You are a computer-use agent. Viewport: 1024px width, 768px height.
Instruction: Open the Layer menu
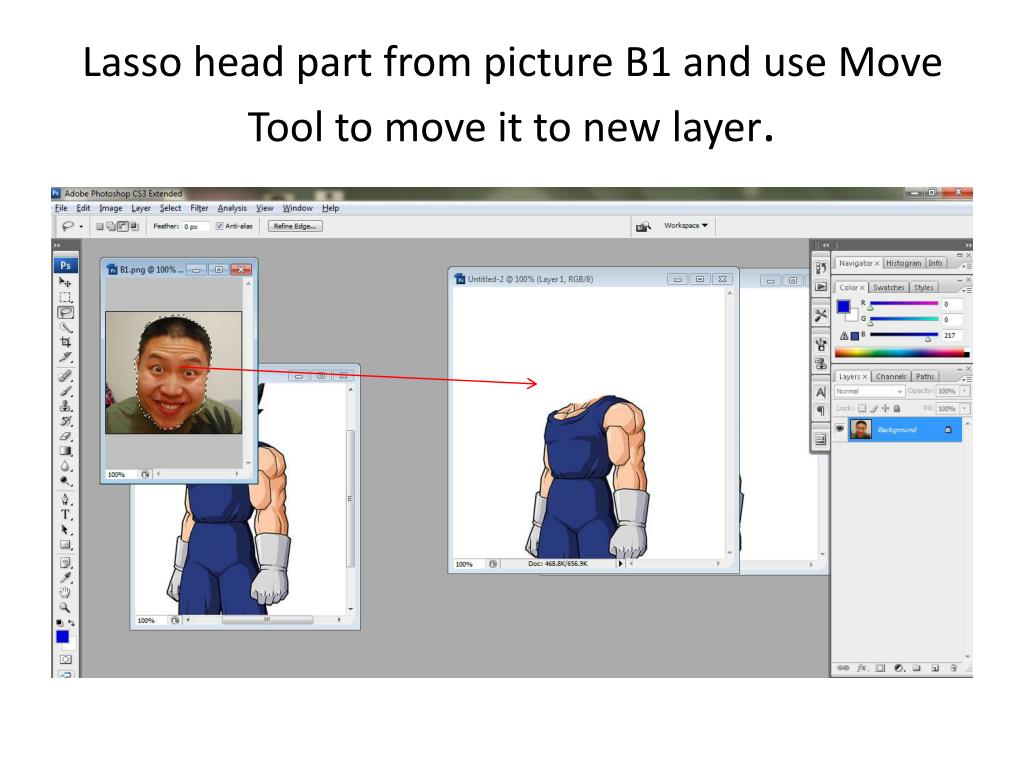click(x=140, y=208)
